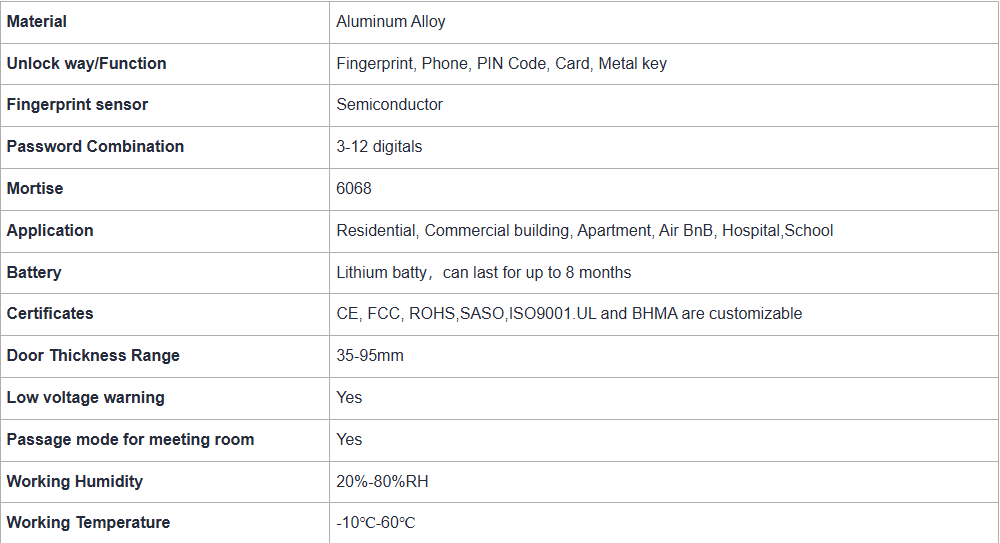The width and height of the screenshot is (1000, 543).
Task: Click the Passage mode for meeting room label
Action: point(130,439)
